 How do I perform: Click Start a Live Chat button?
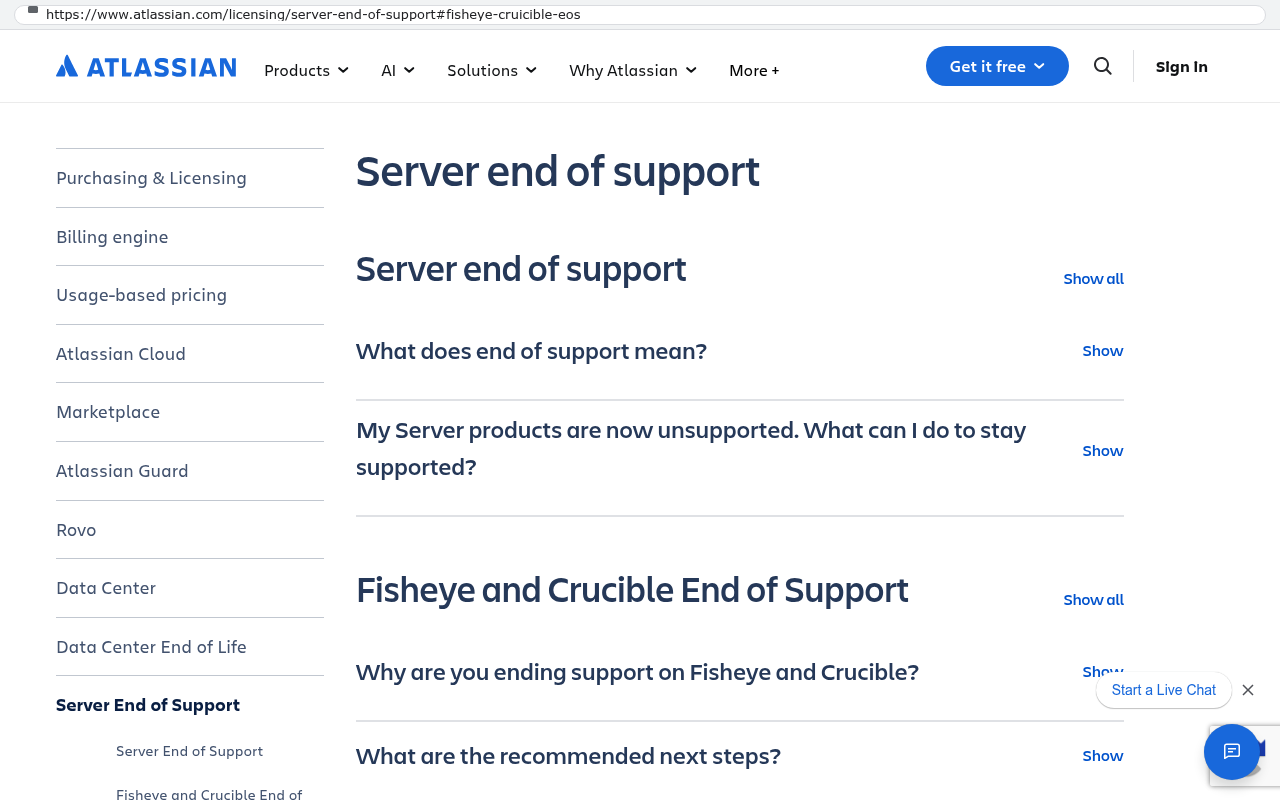(1163, 690)
